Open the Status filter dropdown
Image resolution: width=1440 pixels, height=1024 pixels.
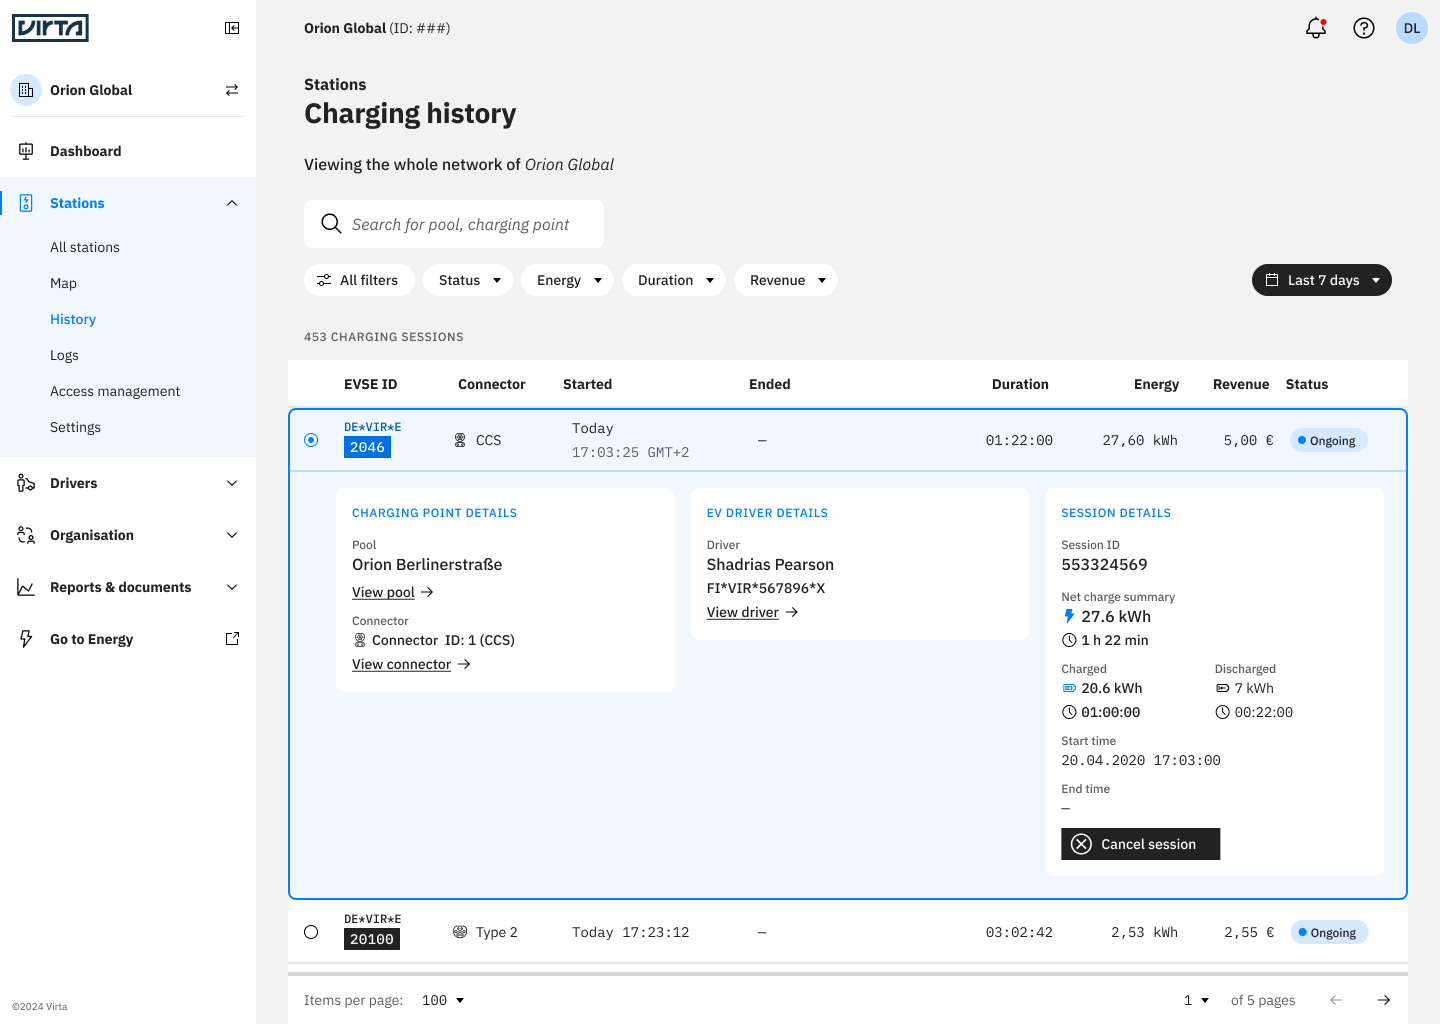(x=468, y=280)
